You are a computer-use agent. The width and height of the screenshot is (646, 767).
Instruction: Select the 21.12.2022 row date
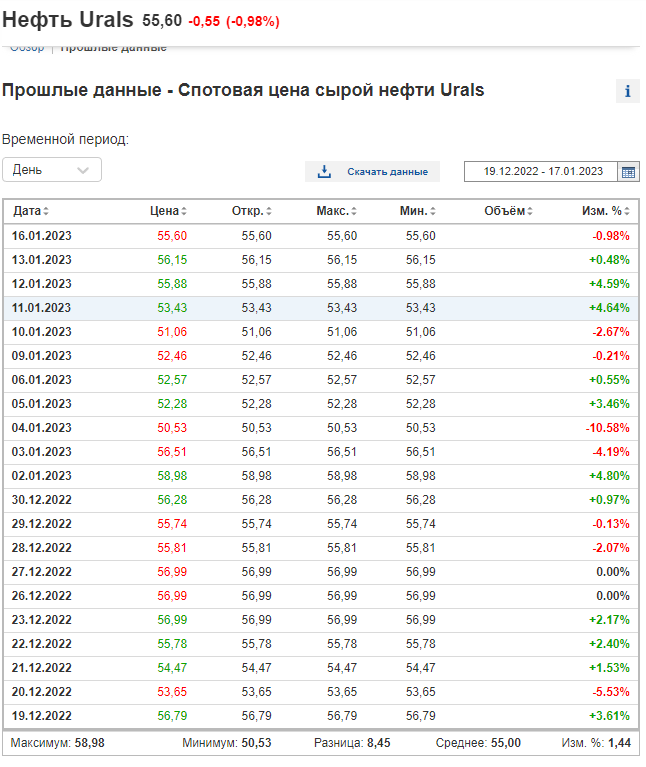[42, 667]
